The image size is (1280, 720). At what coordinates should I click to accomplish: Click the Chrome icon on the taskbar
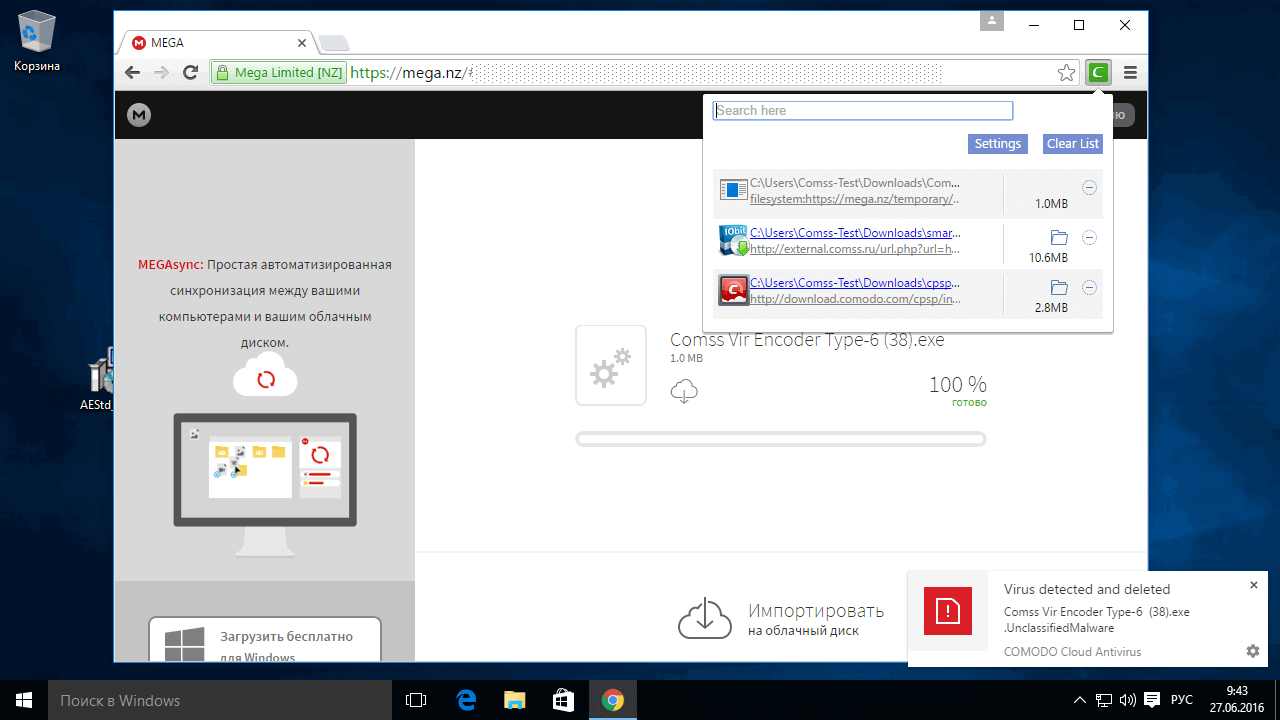coord(613,700)
